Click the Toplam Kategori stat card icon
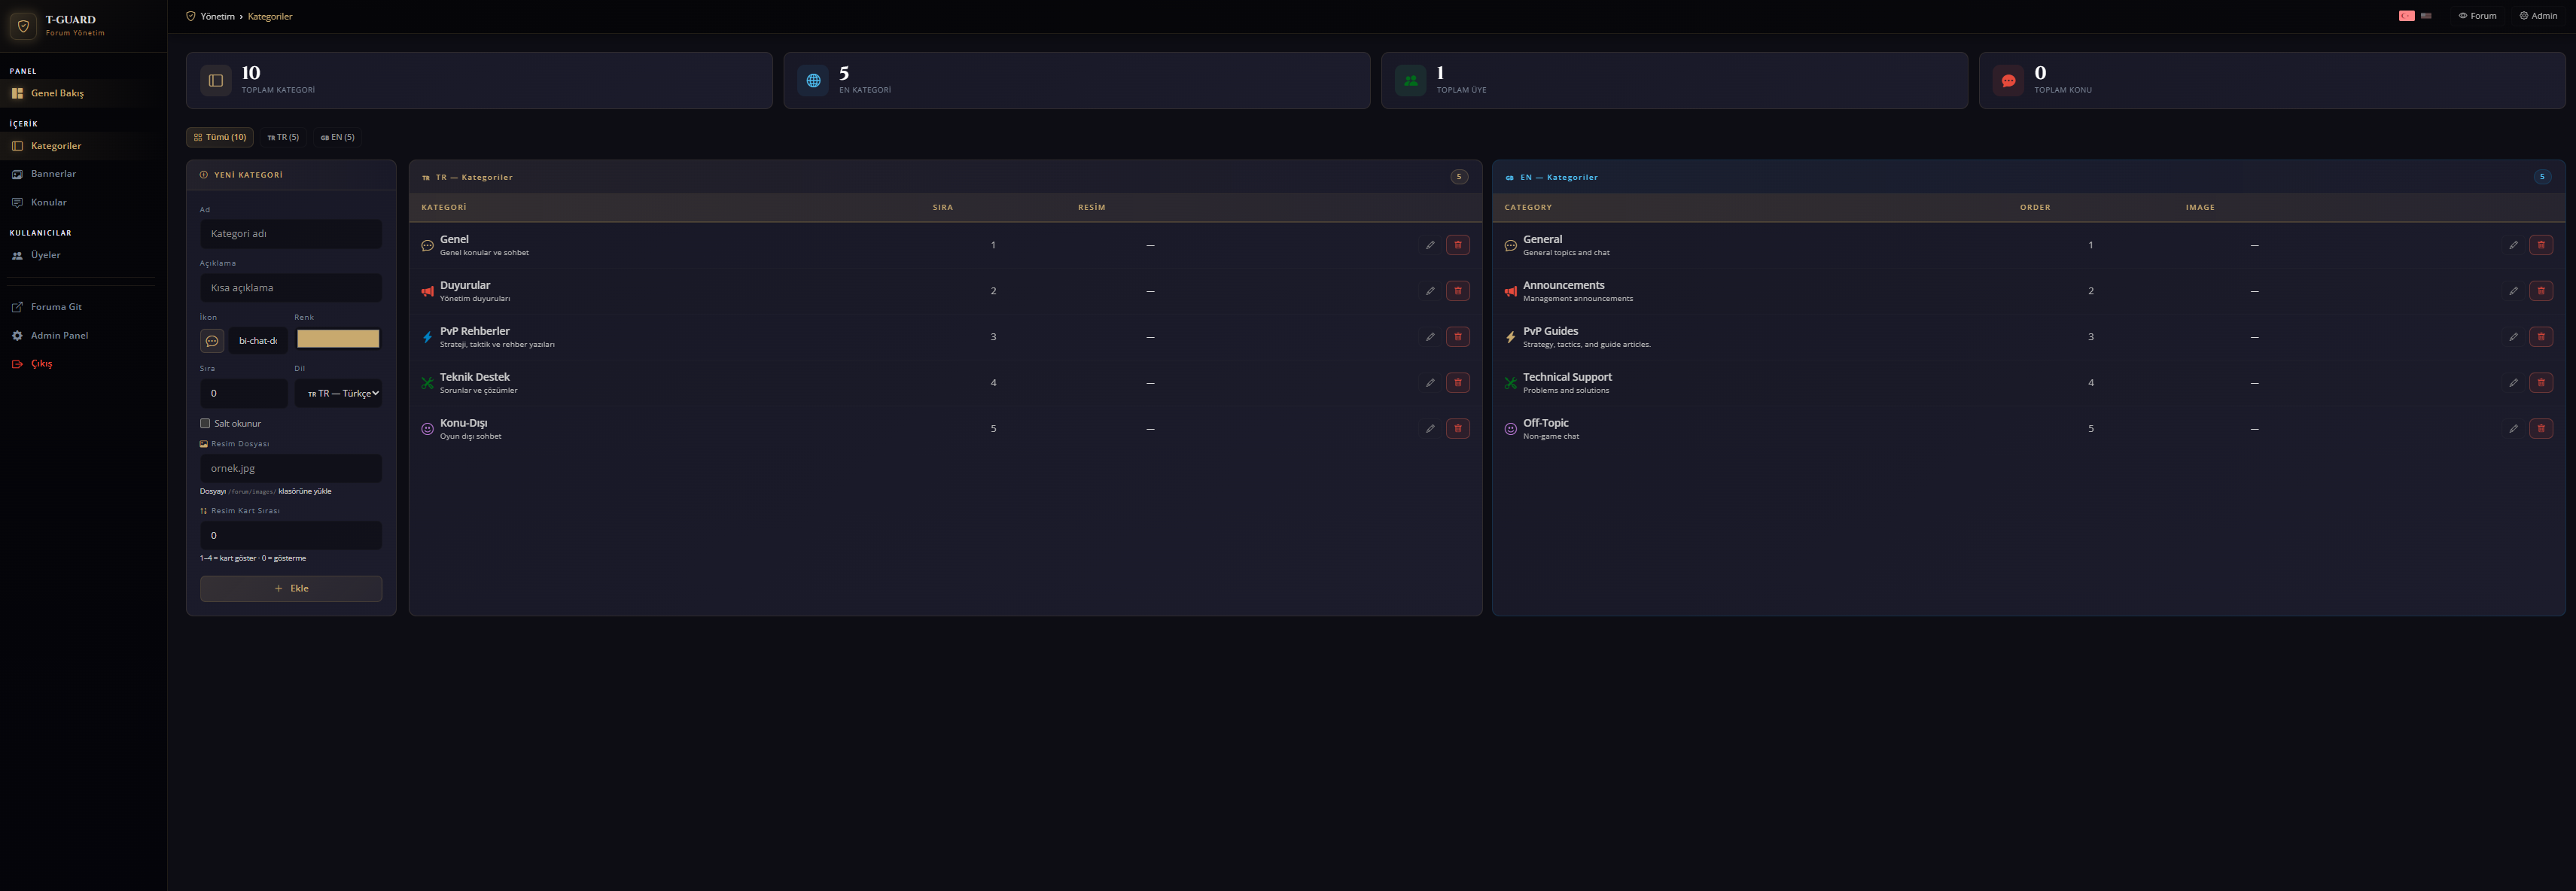2576x891 pixels. pos(216,80)
